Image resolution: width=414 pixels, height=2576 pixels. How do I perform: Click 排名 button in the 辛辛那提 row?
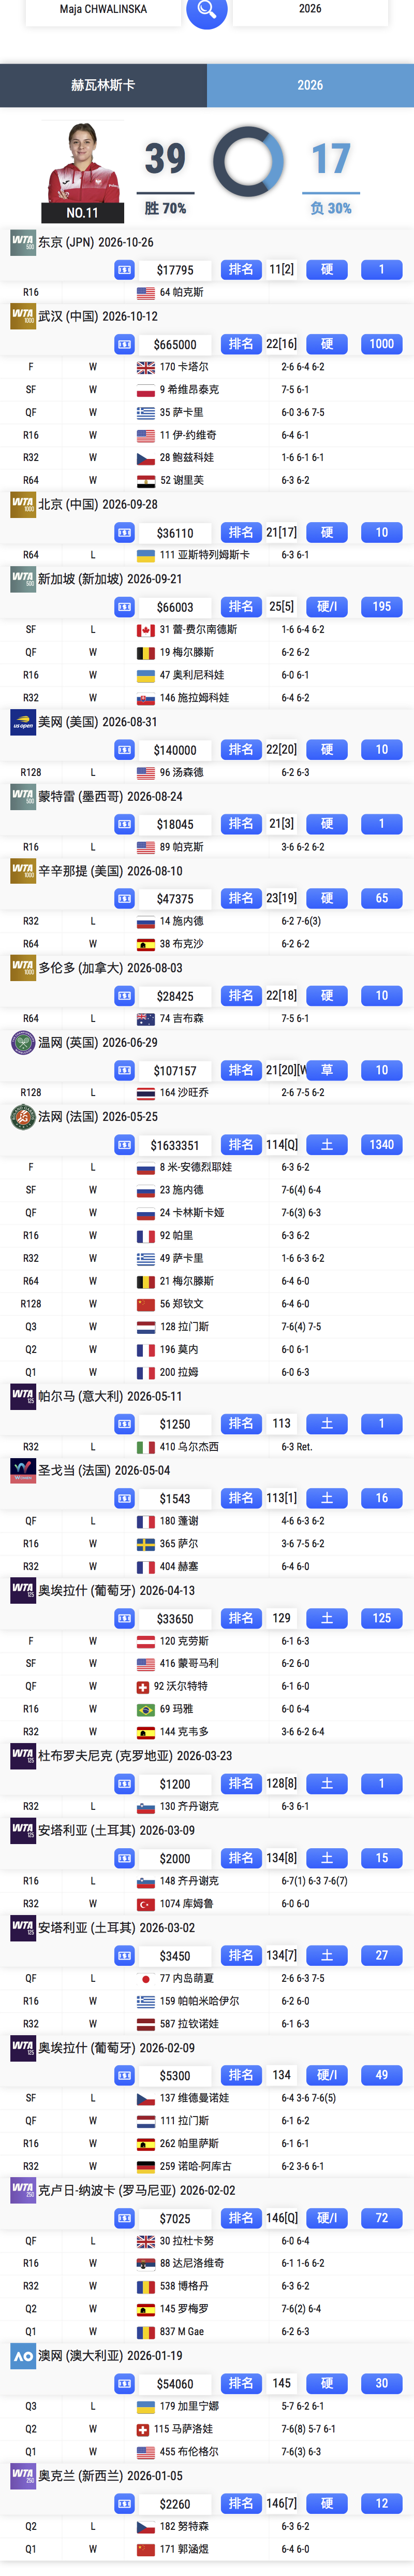coord(240,898)
